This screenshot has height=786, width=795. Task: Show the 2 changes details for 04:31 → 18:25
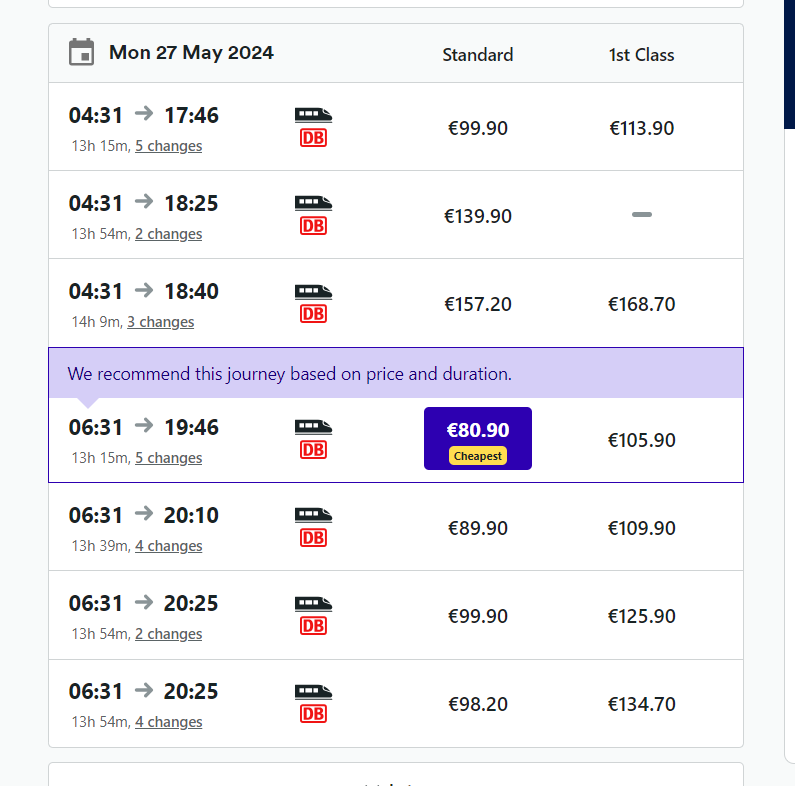pos(168,234)
